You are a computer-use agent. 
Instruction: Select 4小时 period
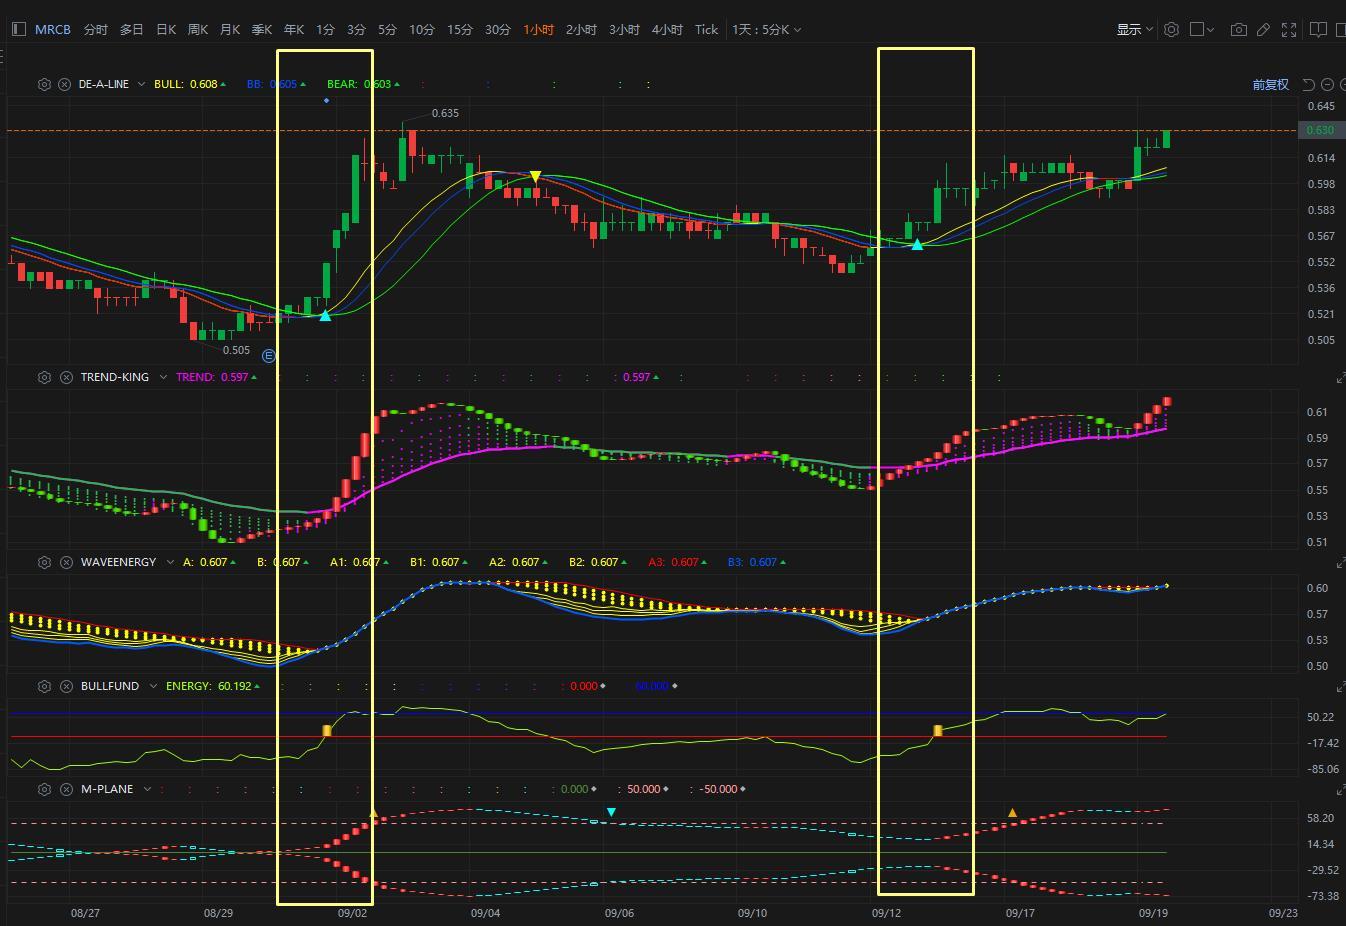point(667,29)
